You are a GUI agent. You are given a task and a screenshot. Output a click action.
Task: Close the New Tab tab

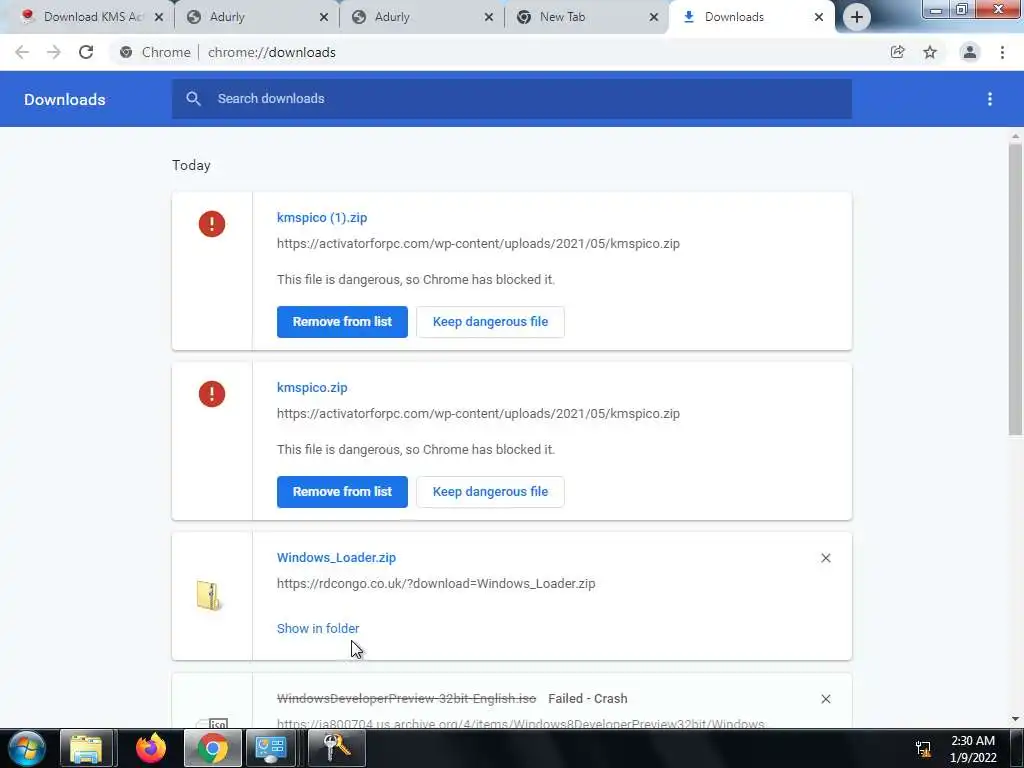point(654,18)
